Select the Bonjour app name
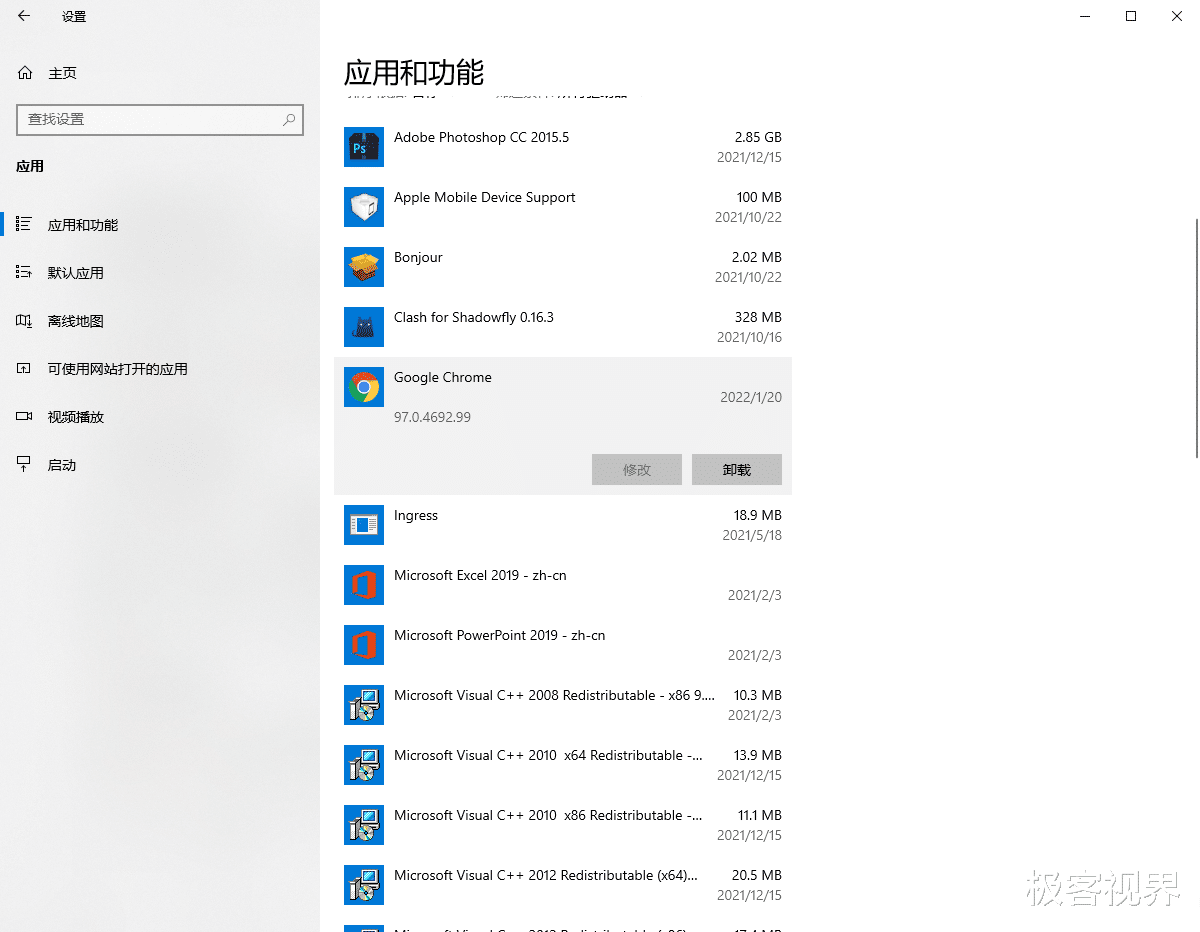 [x=418, y=257]
